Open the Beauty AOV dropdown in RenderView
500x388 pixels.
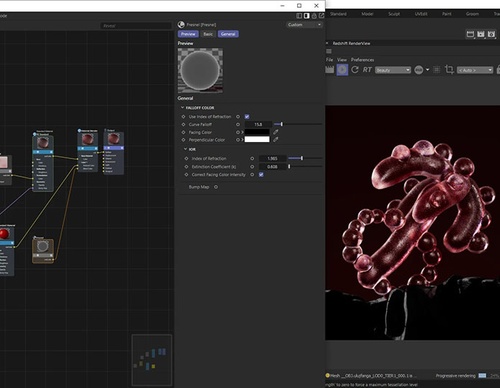(x=393, y=70)
